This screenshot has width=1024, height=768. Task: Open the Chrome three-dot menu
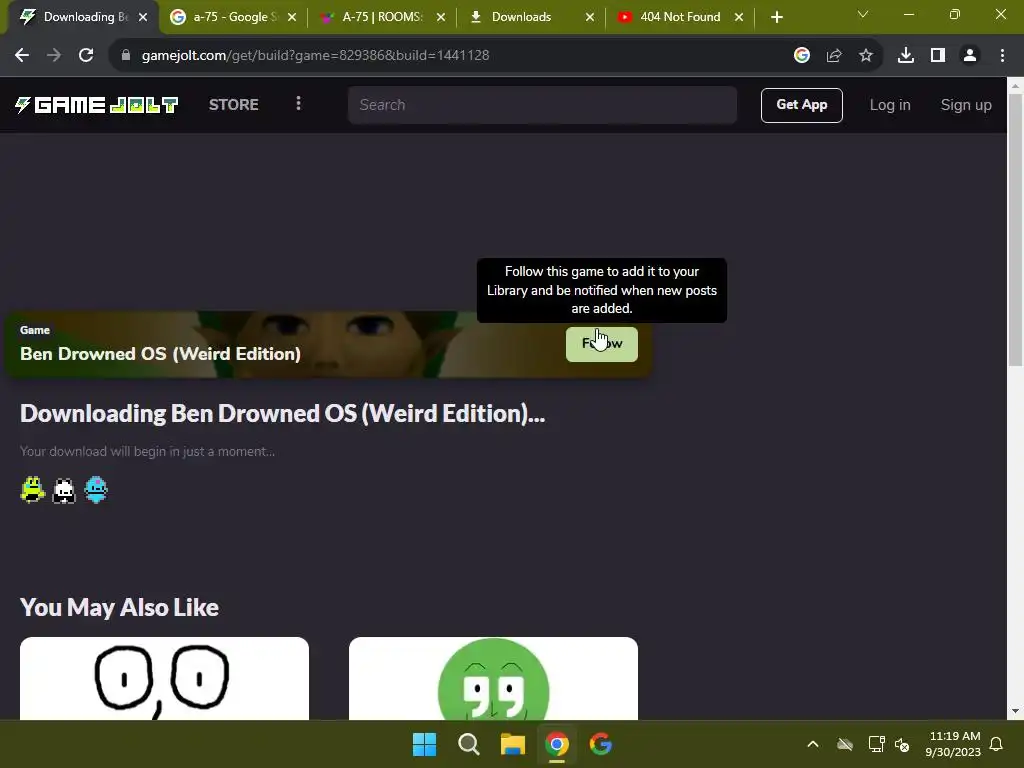click(1002, 56)
